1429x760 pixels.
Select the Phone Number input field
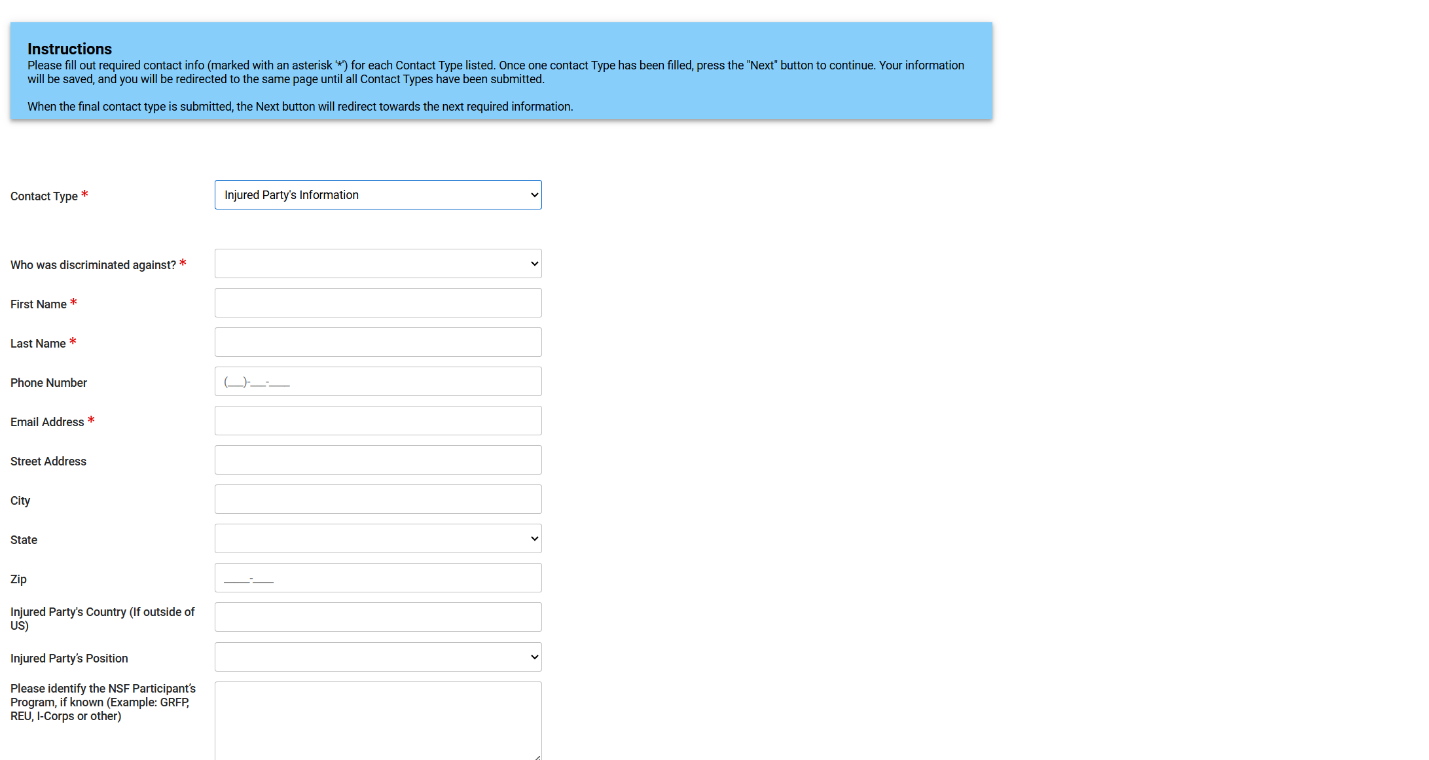pos(377,382)
